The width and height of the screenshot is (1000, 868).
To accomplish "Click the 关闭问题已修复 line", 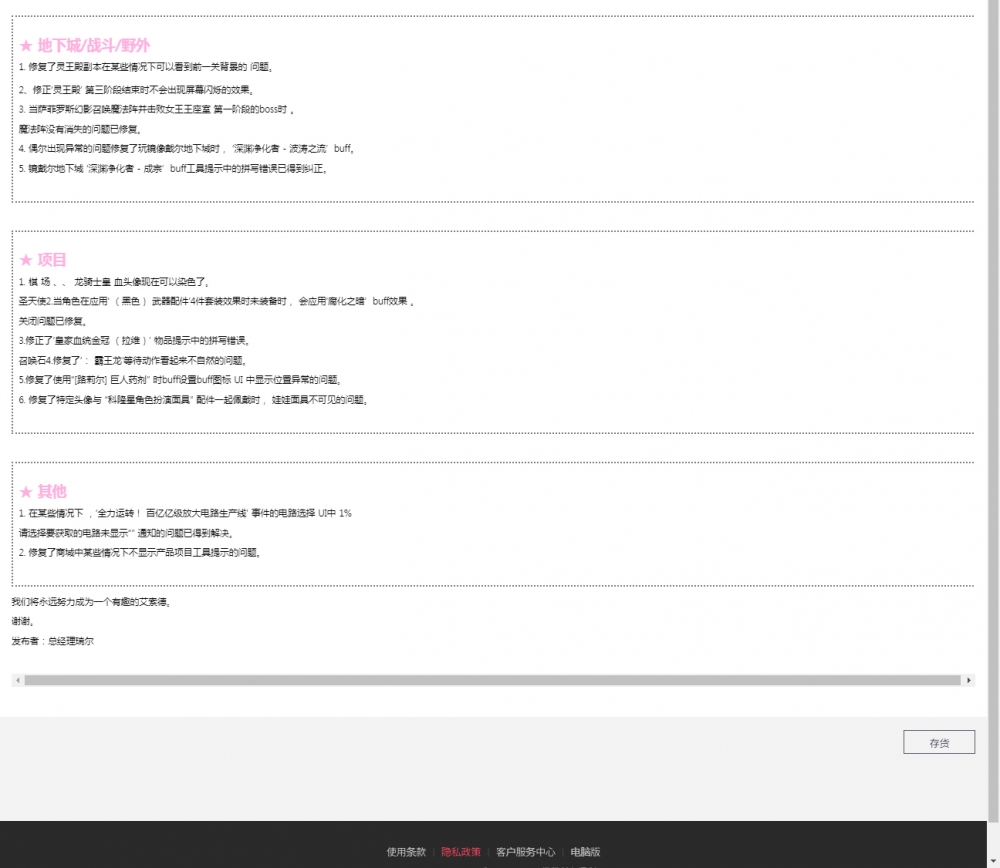I will pyautogui.click(x=53, y=321).
